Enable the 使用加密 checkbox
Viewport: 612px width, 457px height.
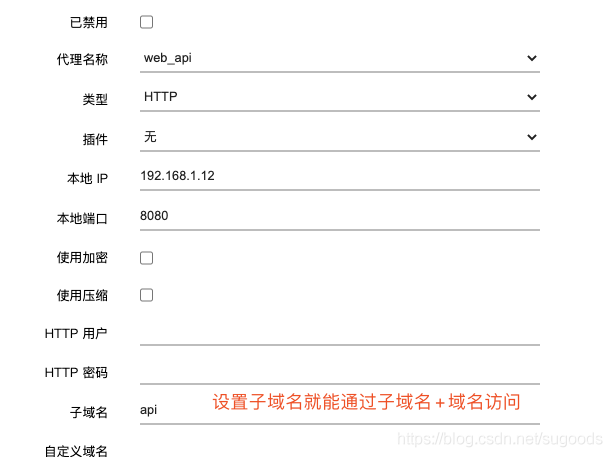147,258
